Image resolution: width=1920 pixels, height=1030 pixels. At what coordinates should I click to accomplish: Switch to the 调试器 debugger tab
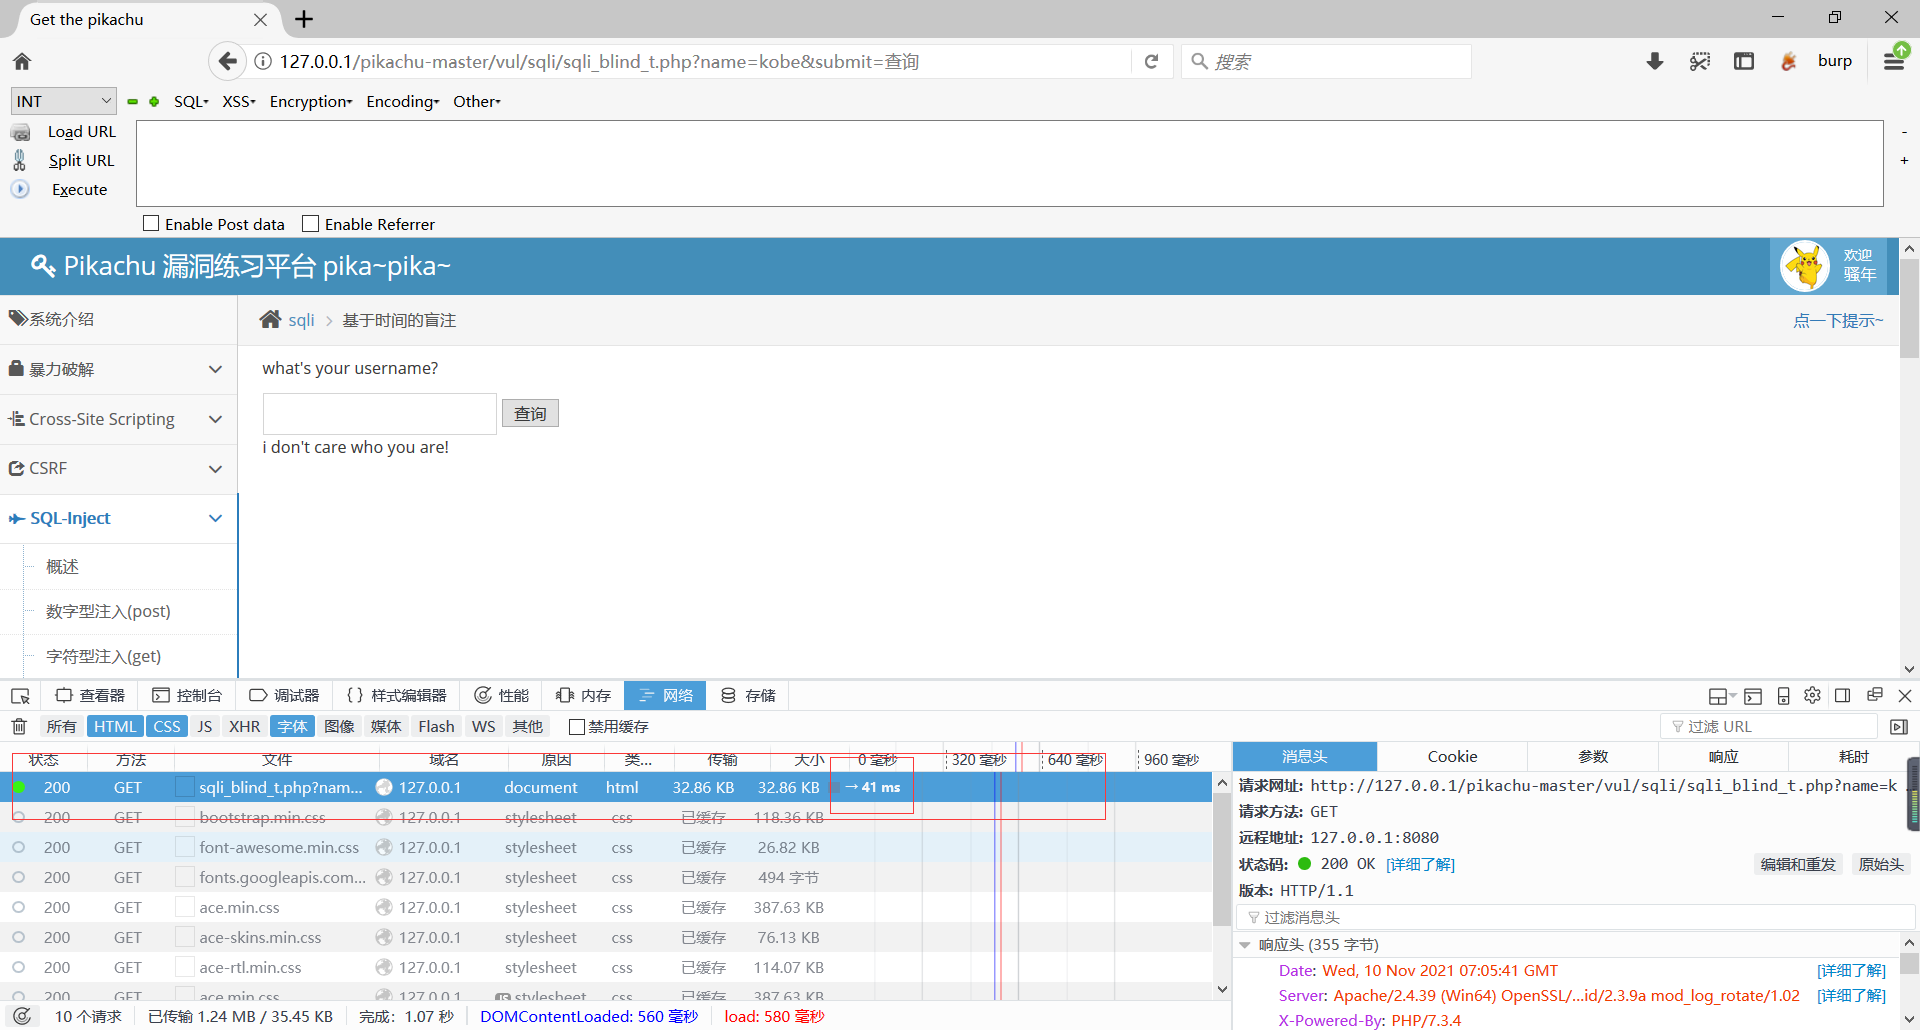click(x=284, y=696)
